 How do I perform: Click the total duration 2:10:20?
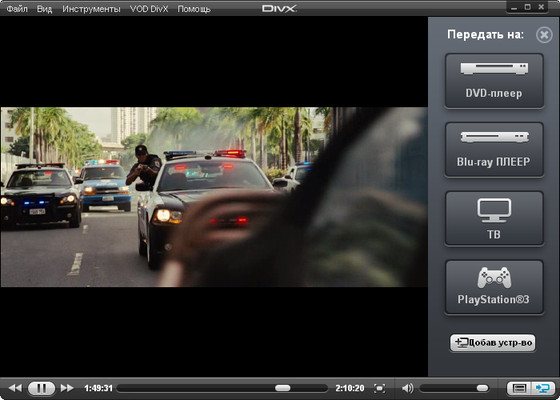[x=350, y=388]
